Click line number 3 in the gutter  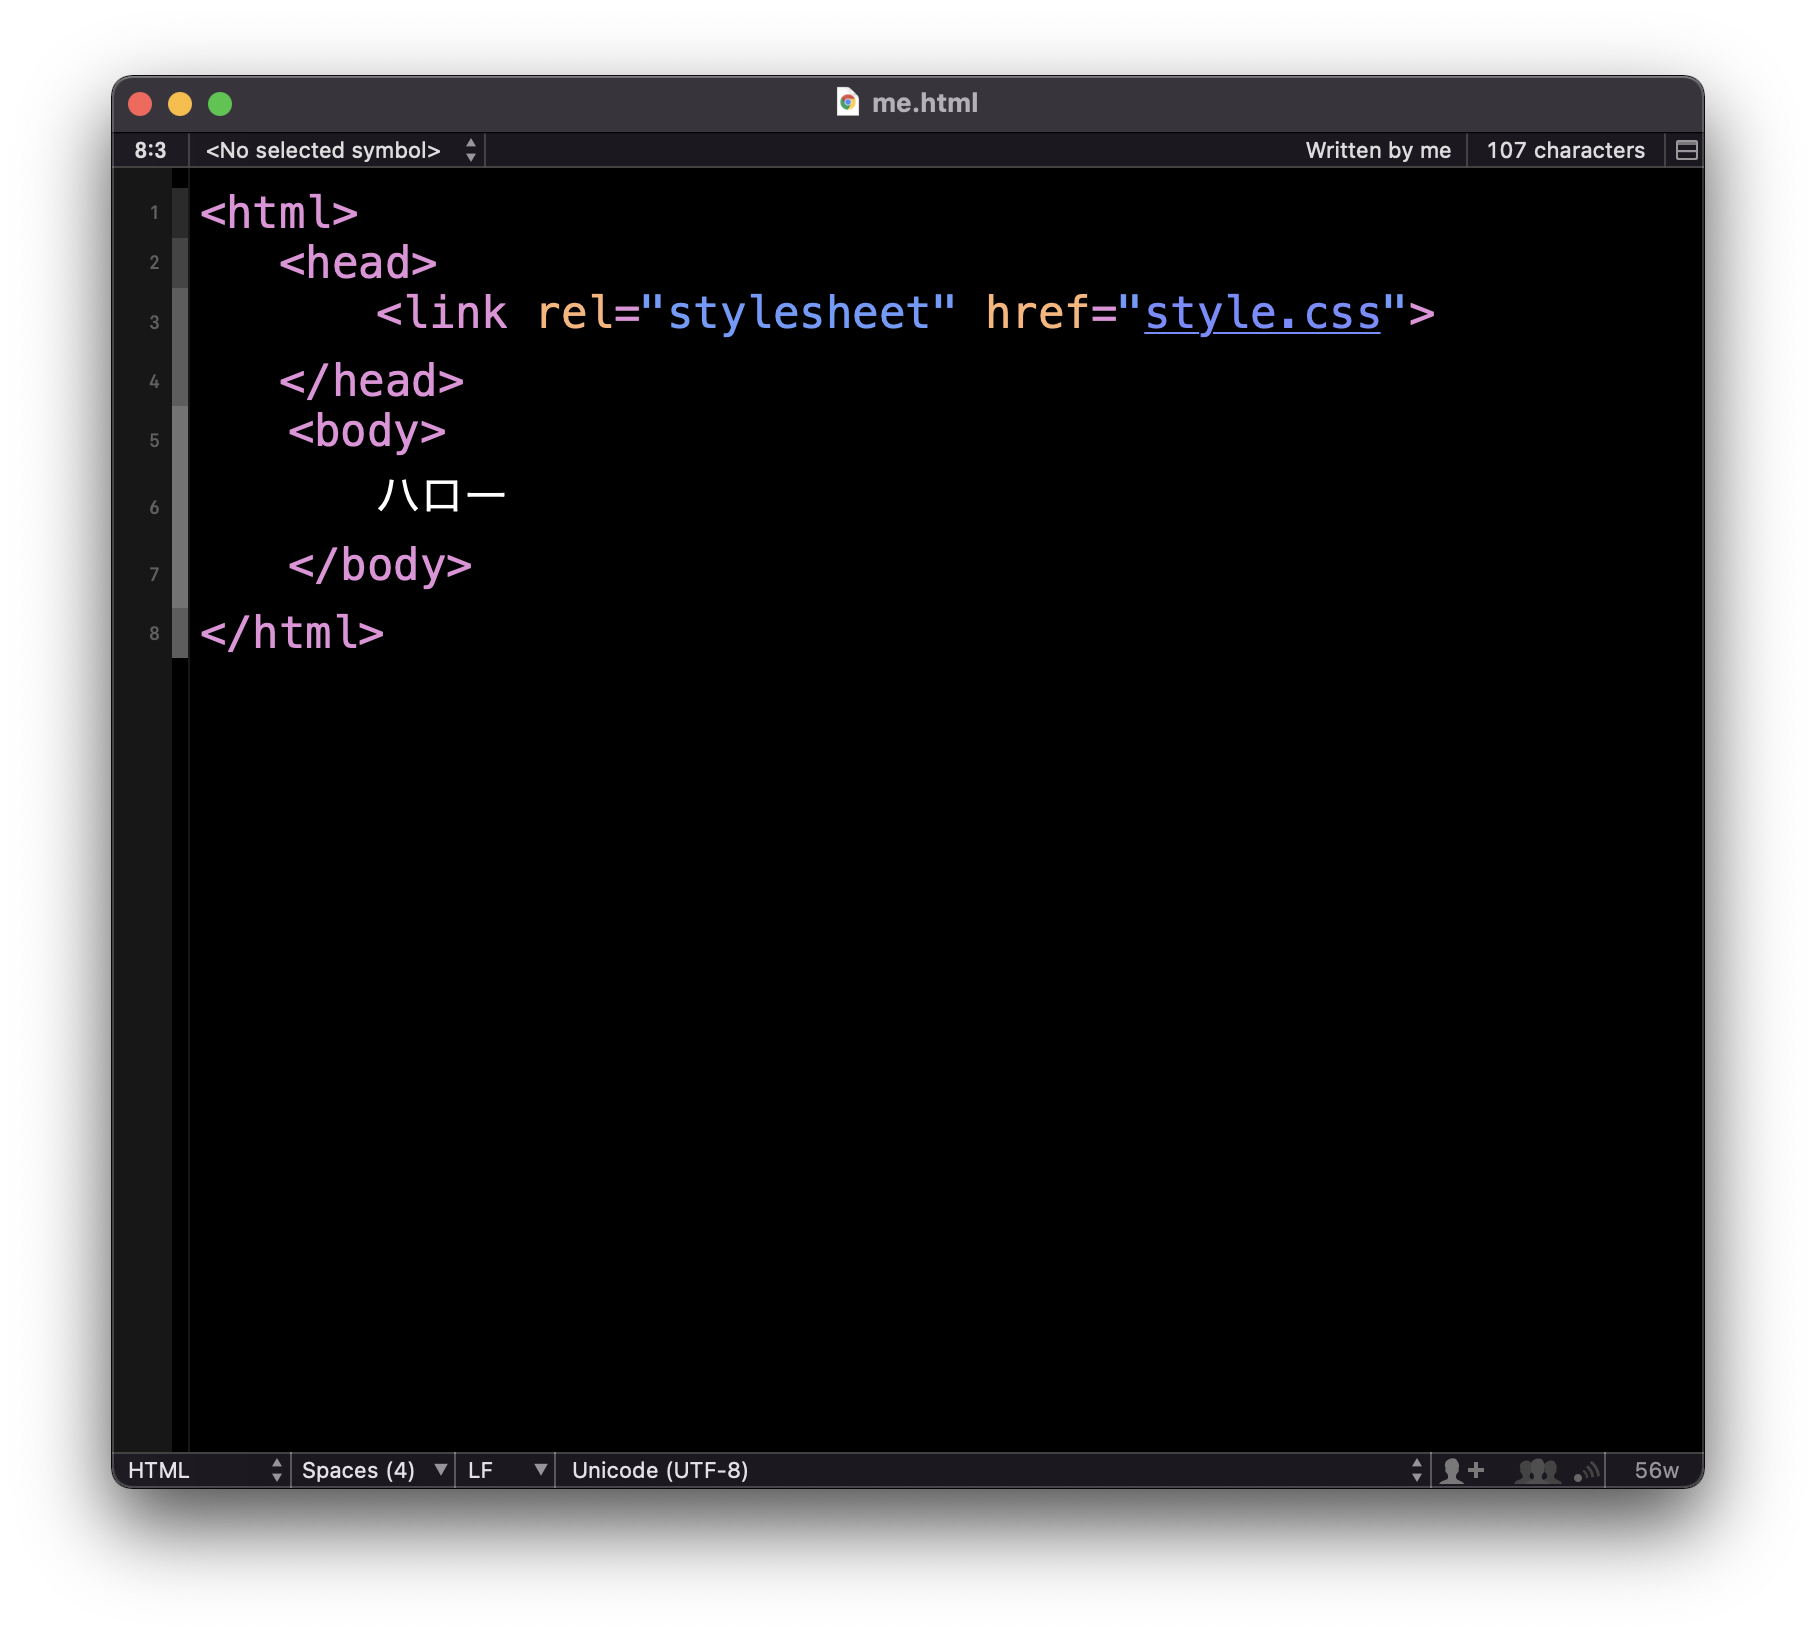pos(154,322)
